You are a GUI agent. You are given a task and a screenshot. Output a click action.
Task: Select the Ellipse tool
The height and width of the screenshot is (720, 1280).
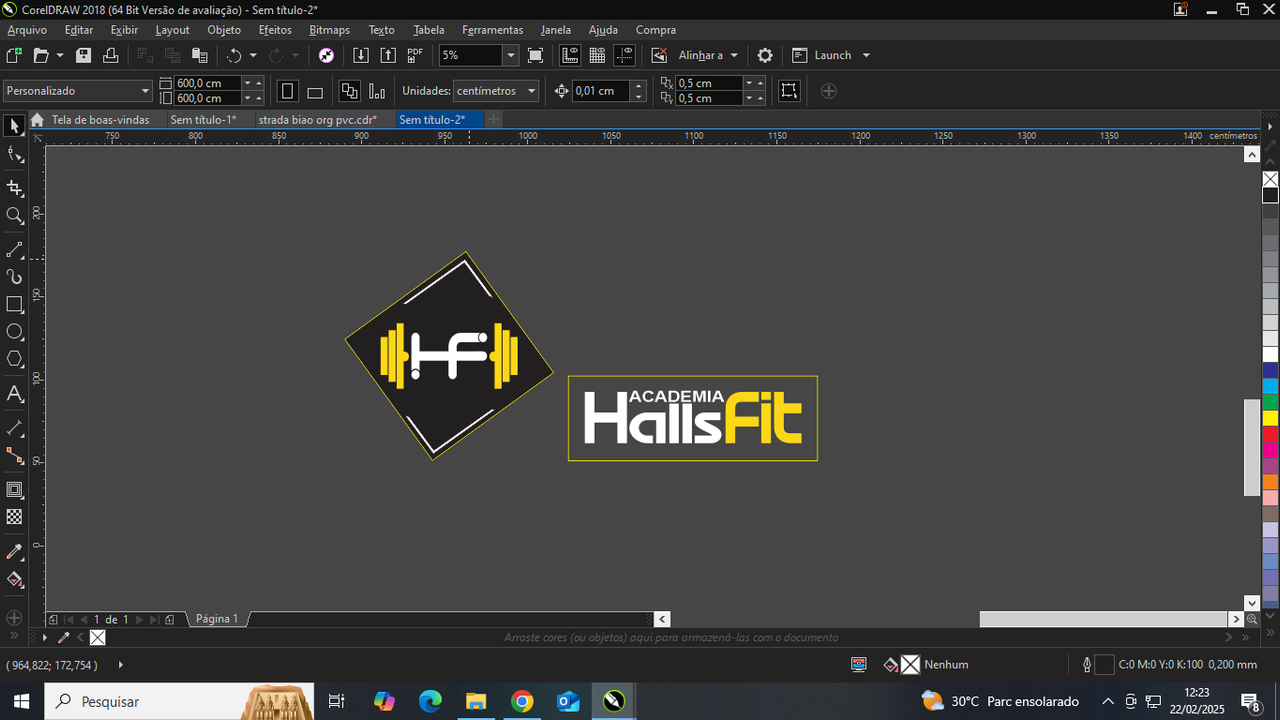[x=14, y=332]
